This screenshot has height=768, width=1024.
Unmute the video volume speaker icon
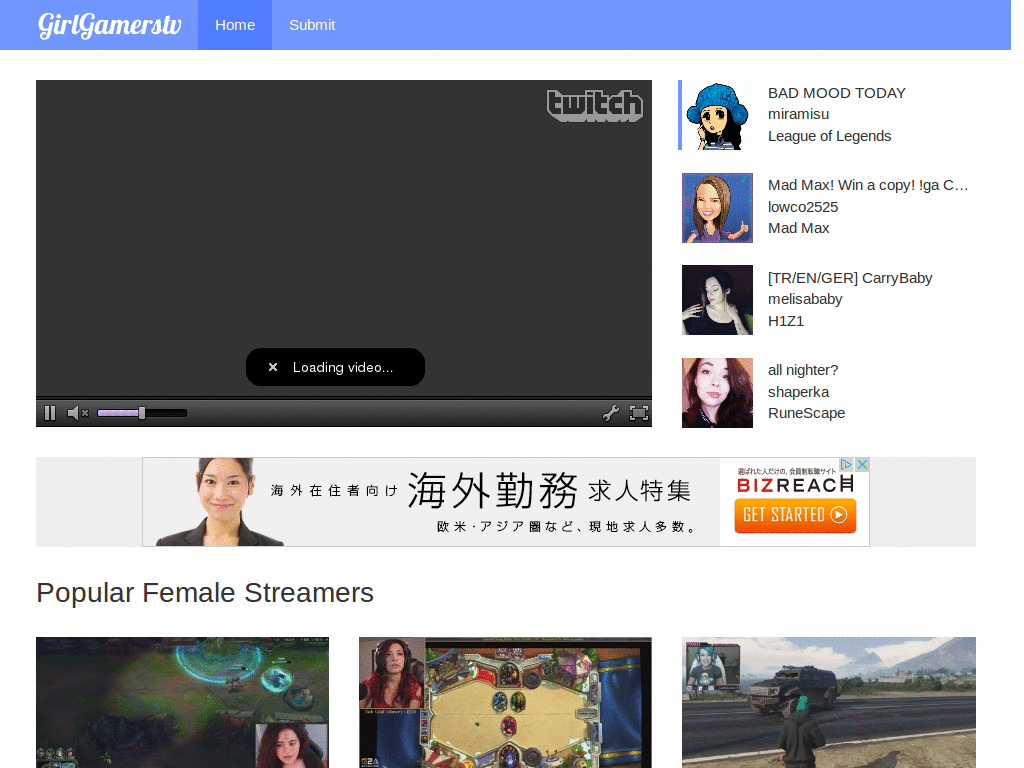[78, 413]
